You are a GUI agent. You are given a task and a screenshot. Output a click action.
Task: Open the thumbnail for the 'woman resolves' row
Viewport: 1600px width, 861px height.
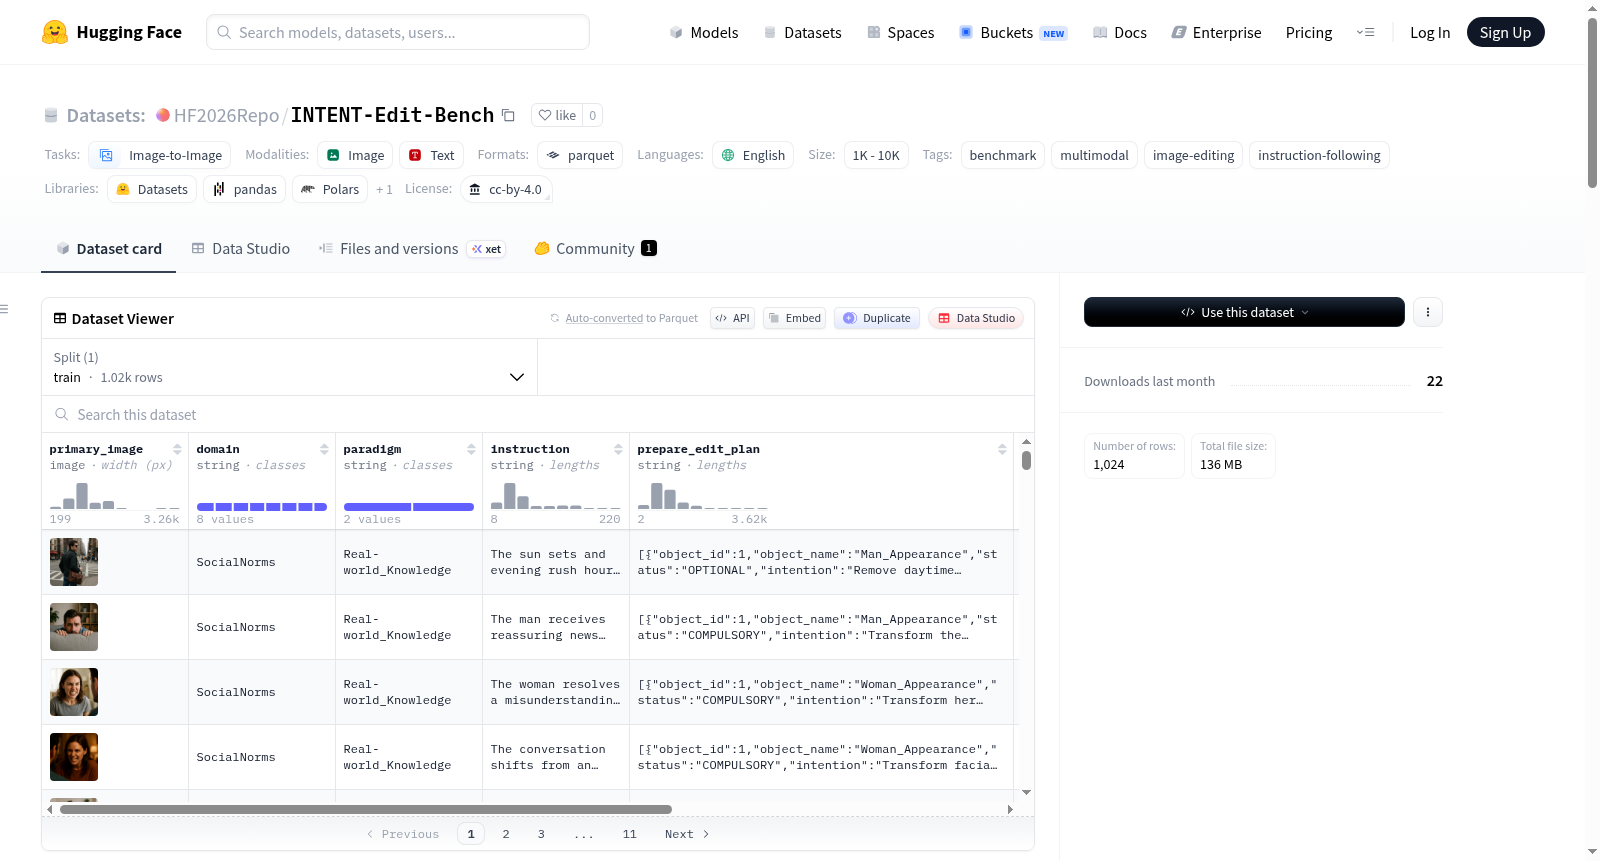[74, 692]
